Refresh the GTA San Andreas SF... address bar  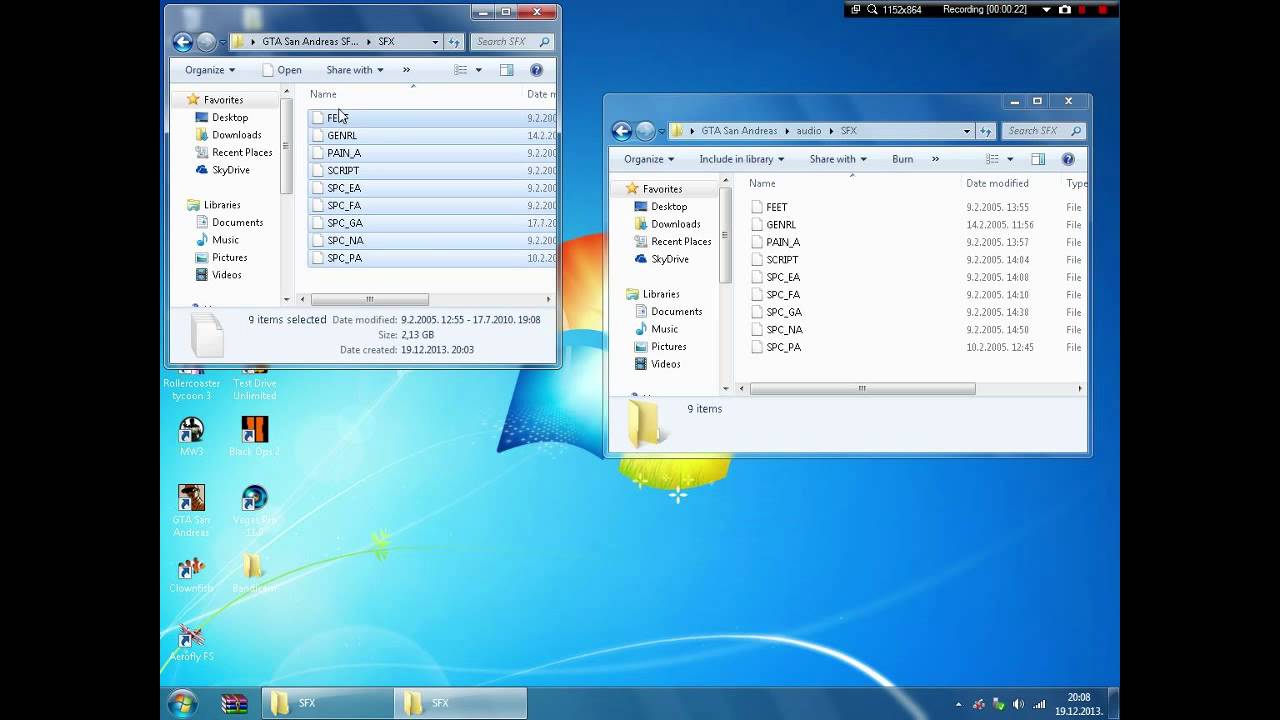pyautogui.click(x=454, y=42)
